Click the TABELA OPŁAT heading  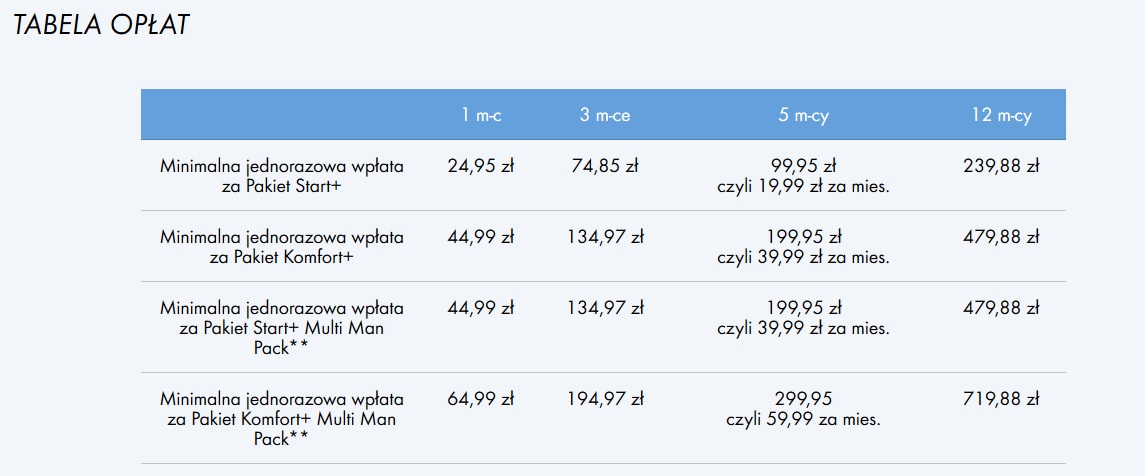pos(101,26)
